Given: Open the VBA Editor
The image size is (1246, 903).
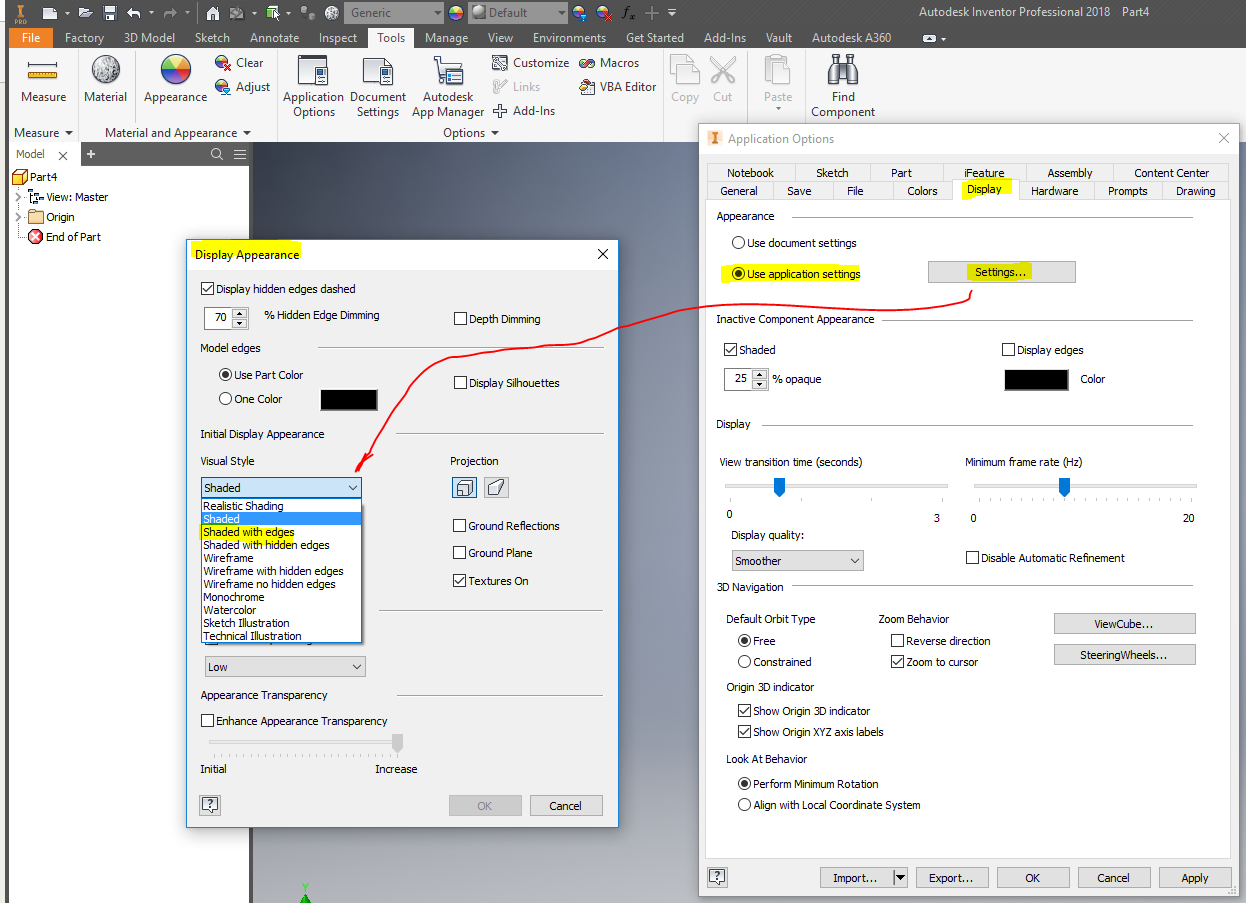Looking at the screenshot, I should (x=617, y=86).
